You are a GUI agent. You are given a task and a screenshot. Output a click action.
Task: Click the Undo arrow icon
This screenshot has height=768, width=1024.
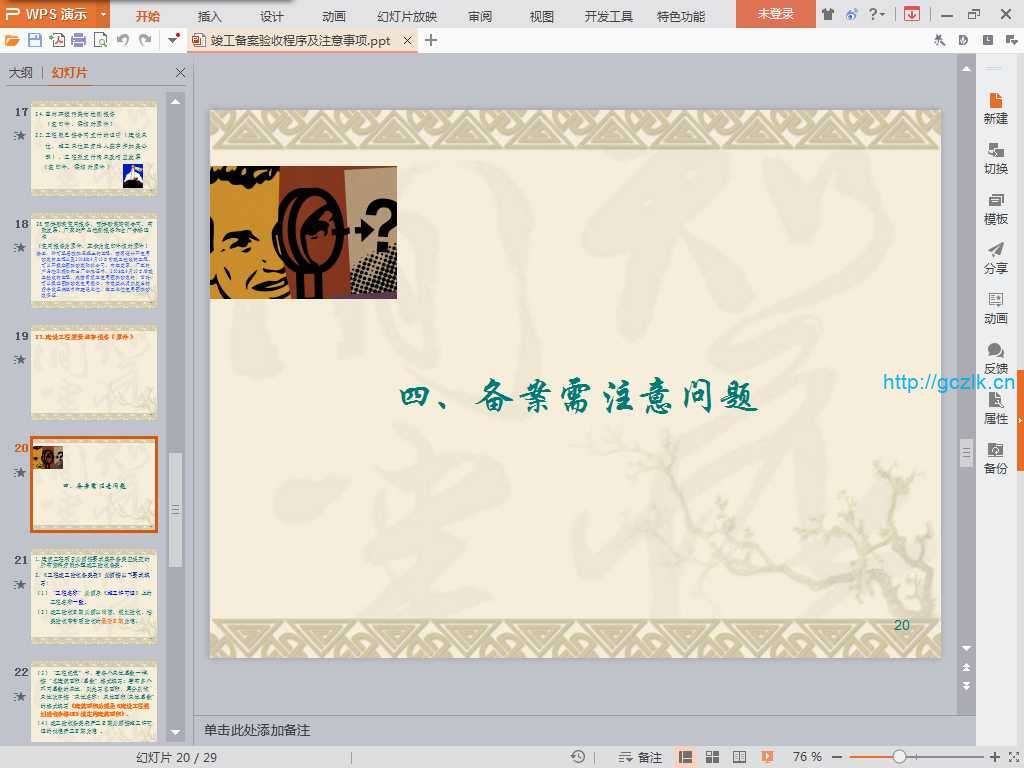(x=123, y=40)
